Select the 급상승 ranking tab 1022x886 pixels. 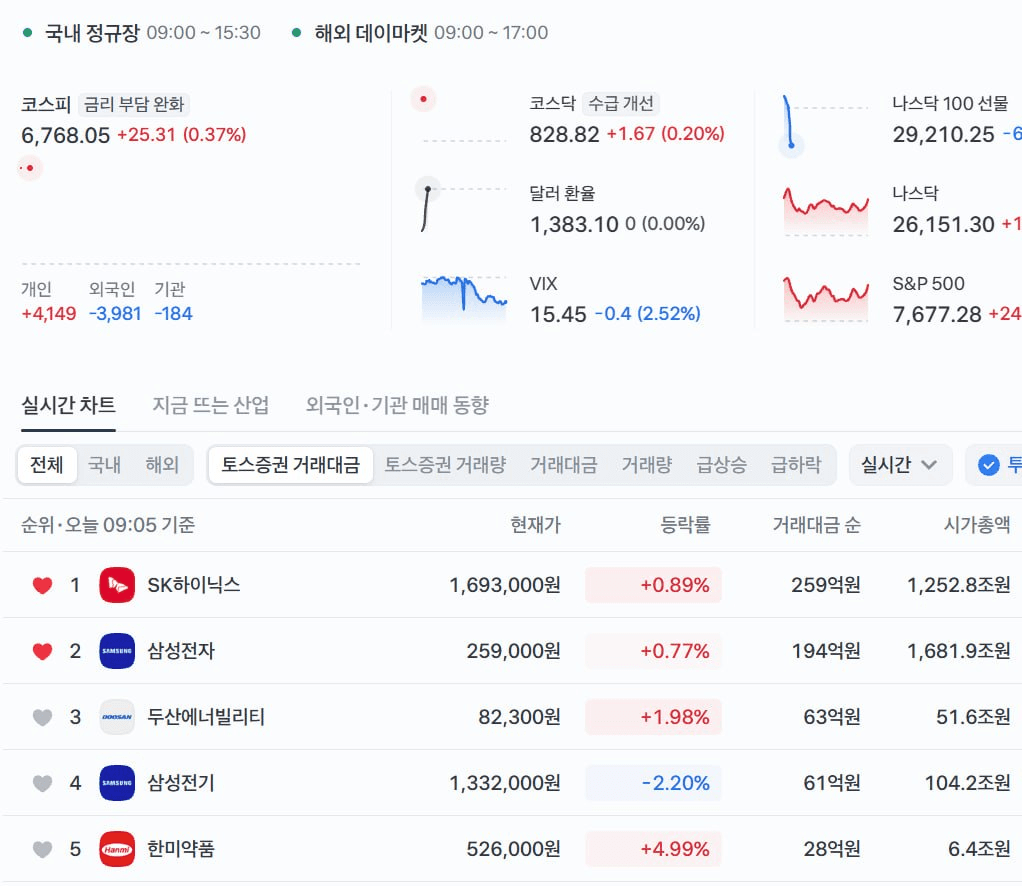click(721, 465)
